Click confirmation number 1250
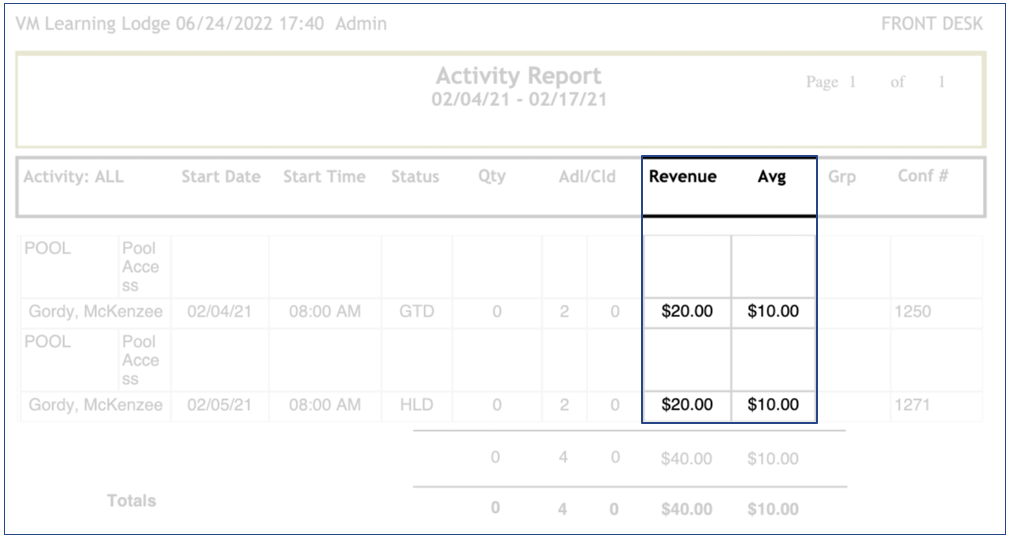Image resolution: width=1010 pixels, height=539 pixels. [912, 312]
